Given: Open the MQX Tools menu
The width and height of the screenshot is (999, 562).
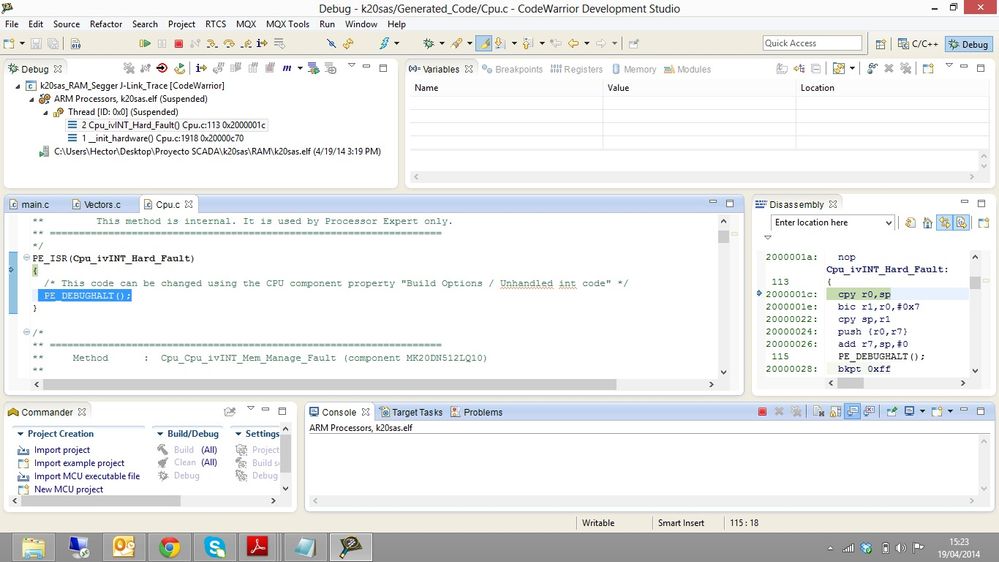Looking at the screenshot, I should click(x=287, y=24).
